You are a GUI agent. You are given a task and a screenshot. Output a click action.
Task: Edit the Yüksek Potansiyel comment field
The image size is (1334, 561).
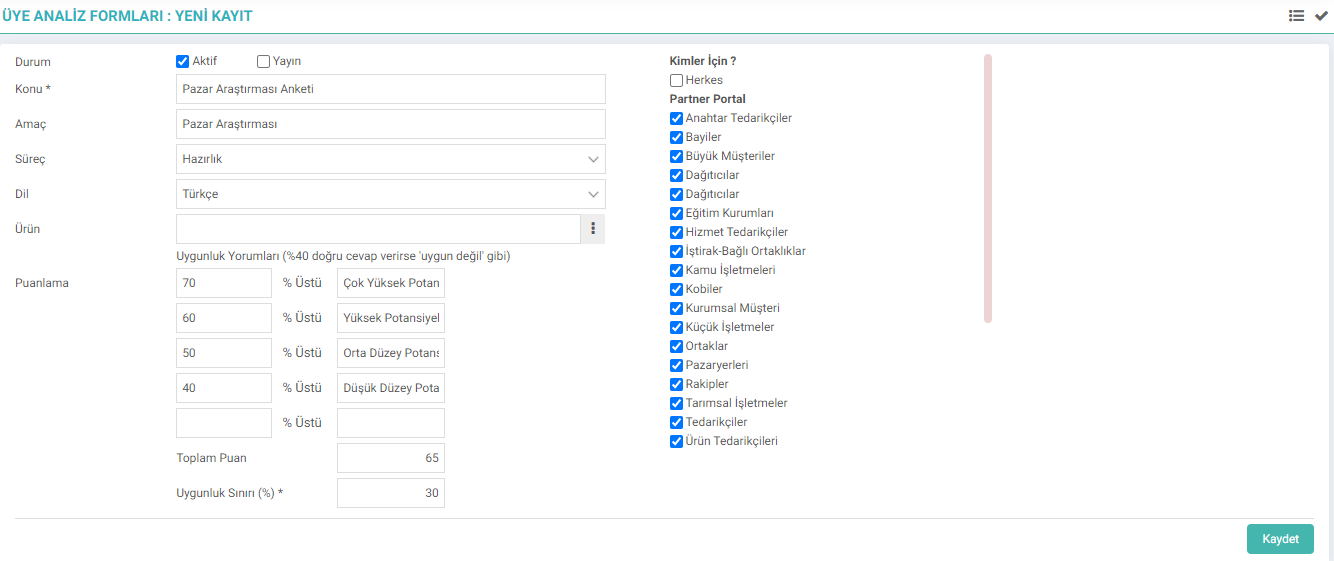pyautogui.click(x=391, y=318)
